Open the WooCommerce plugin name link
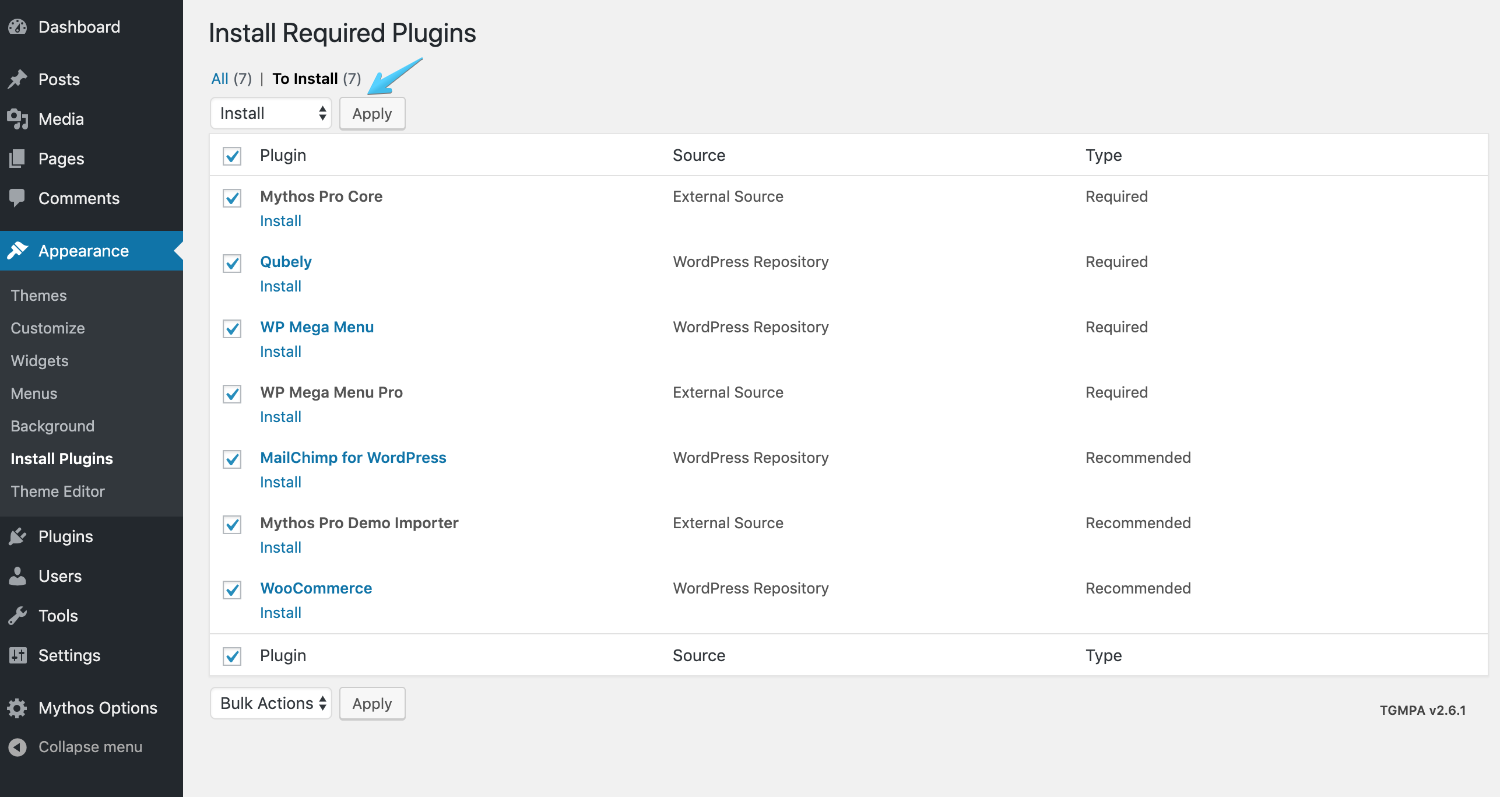 coord(316,588)
